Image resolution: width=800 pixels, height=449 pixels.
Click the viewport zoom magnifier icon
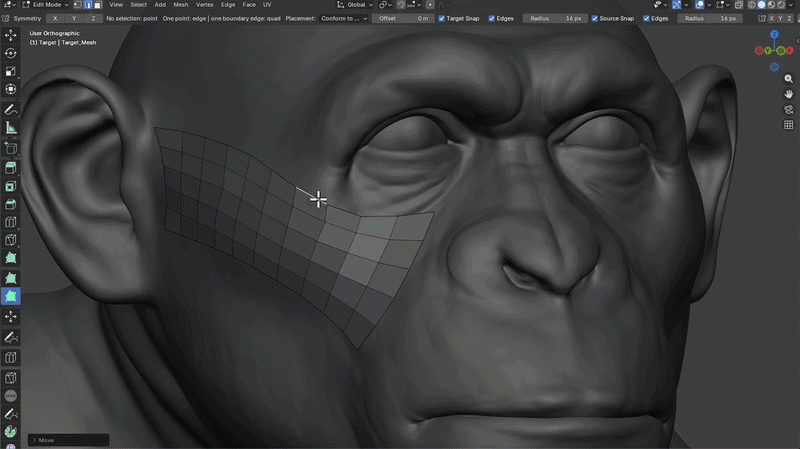tap(789, 79)
